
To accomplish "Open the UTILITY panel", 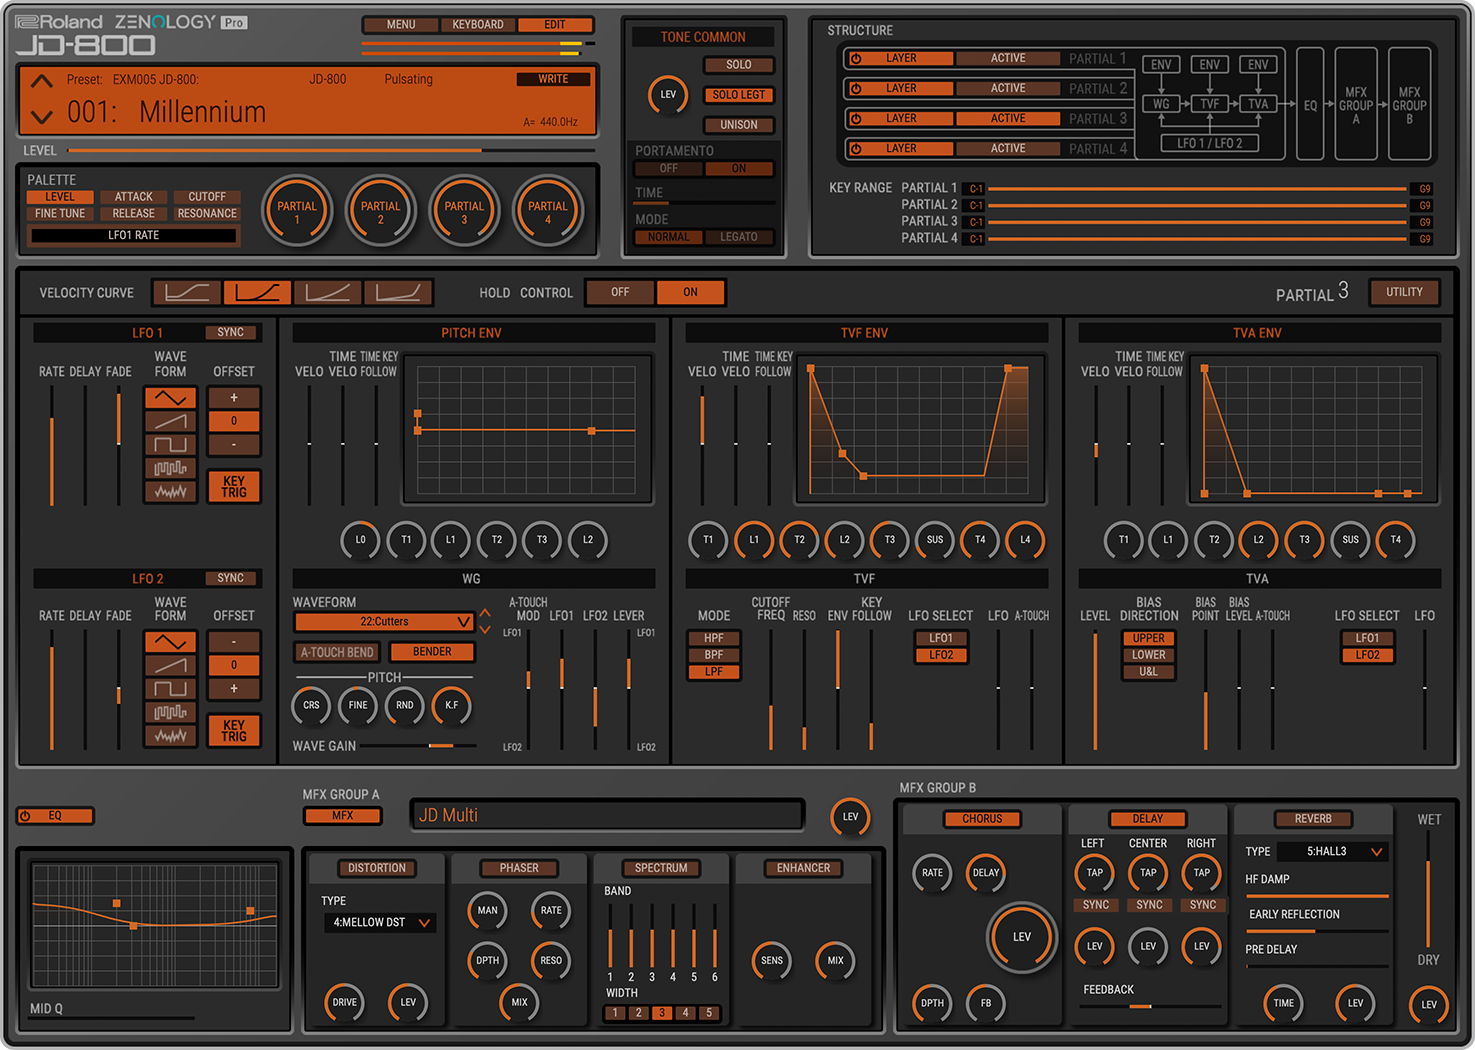I will 1404,292.
